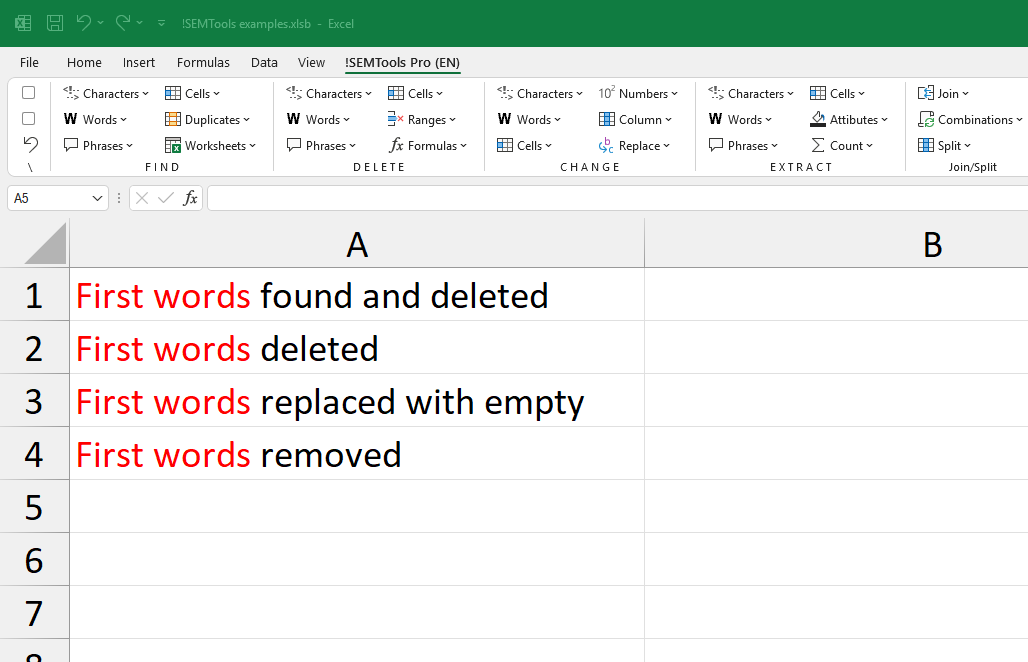Click the Insert Function fx button
The image size is (1028, 662).
pyautogui.click(x=190, y=198)
